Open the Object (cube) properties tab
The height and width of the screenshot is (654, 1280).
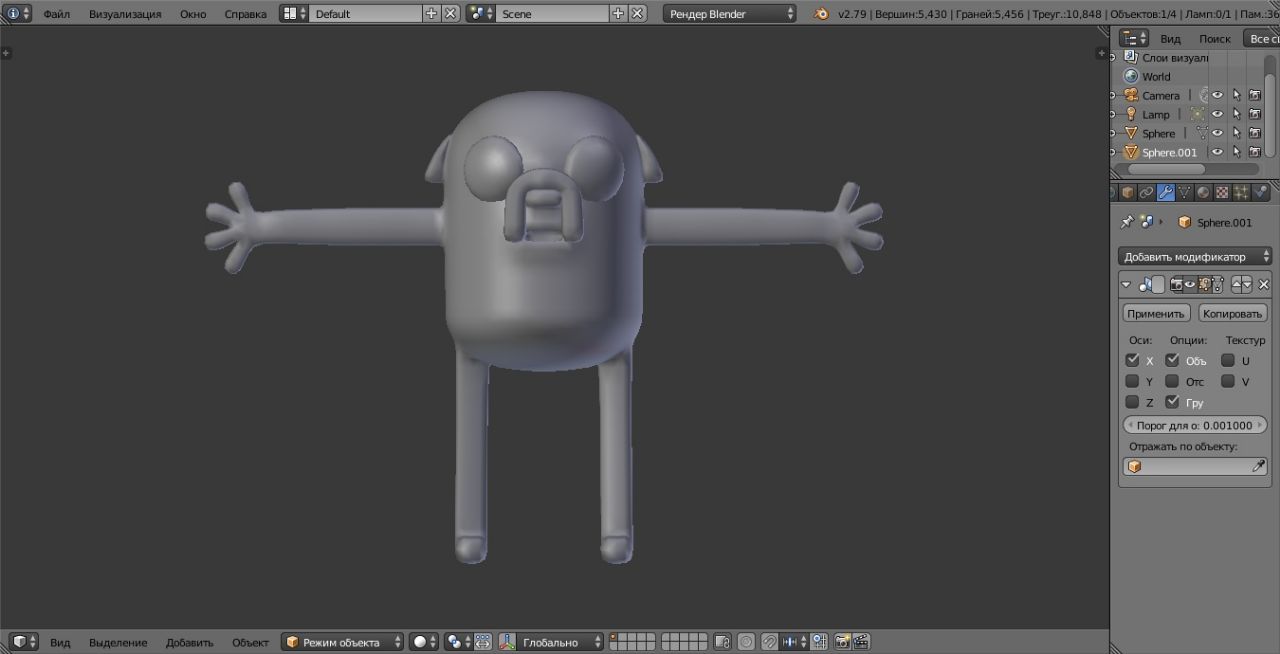(1128, 192)
